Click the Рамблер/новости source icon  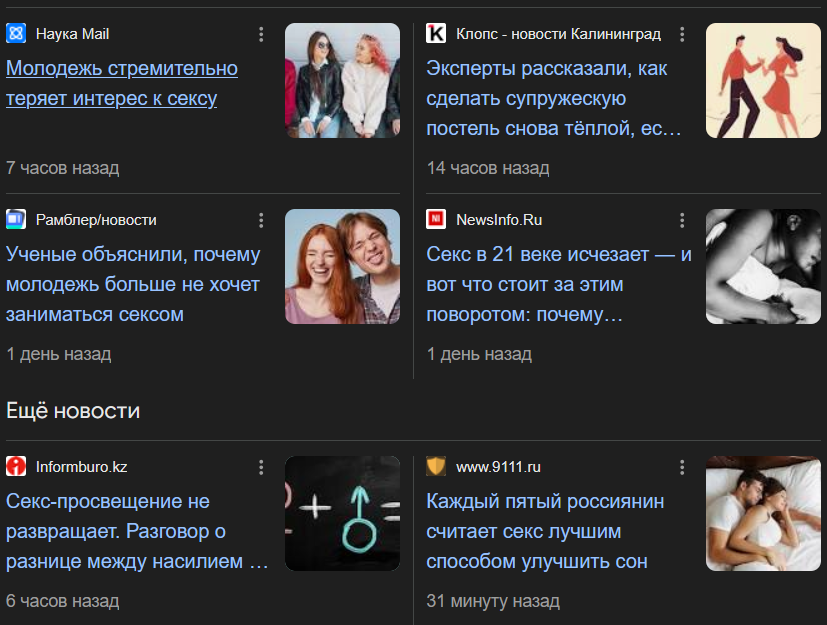click(x=16, y=219)
